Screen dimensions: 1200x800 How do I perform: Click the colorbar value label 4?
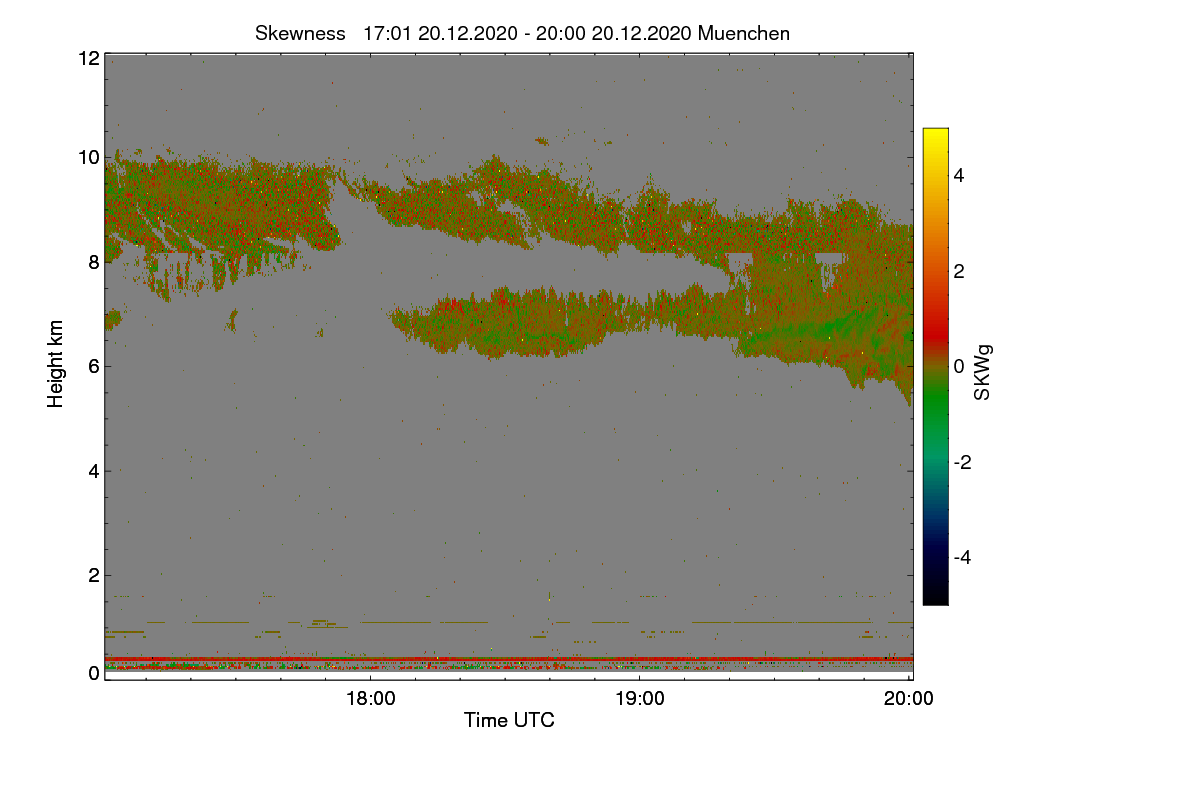pos(961,176)
